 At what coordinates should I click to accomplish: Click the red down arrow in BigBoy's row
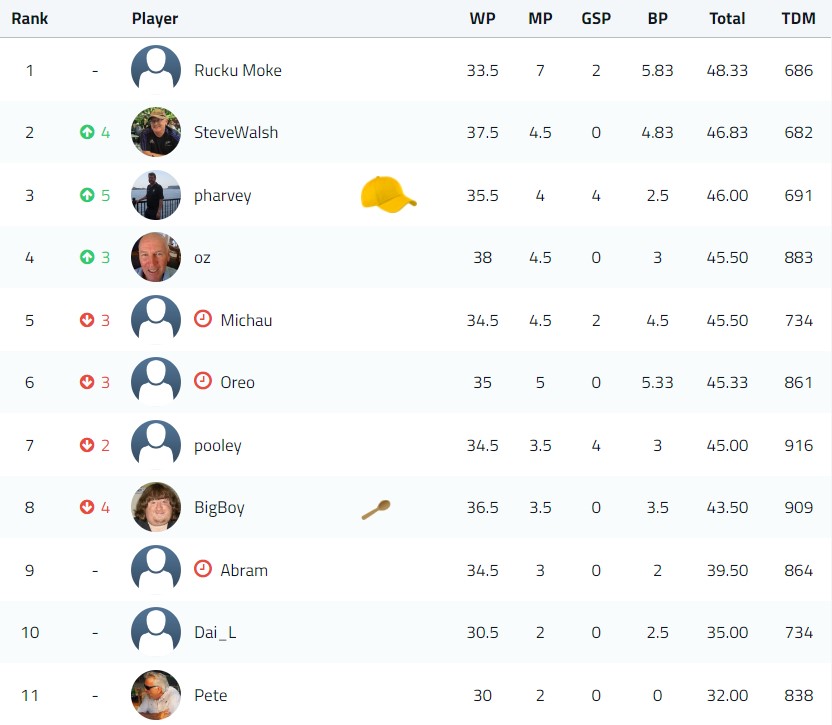pyautogui.click(x=87, y=507)
